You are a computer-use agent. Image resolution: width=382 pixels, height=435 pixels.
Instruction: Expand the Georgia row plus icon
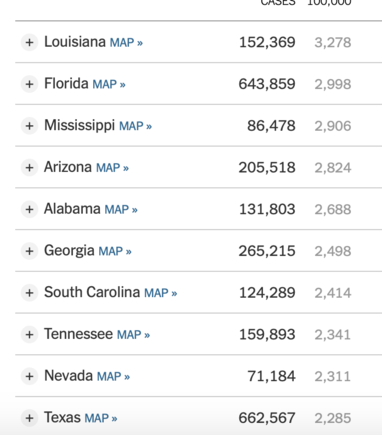[29, 251]
